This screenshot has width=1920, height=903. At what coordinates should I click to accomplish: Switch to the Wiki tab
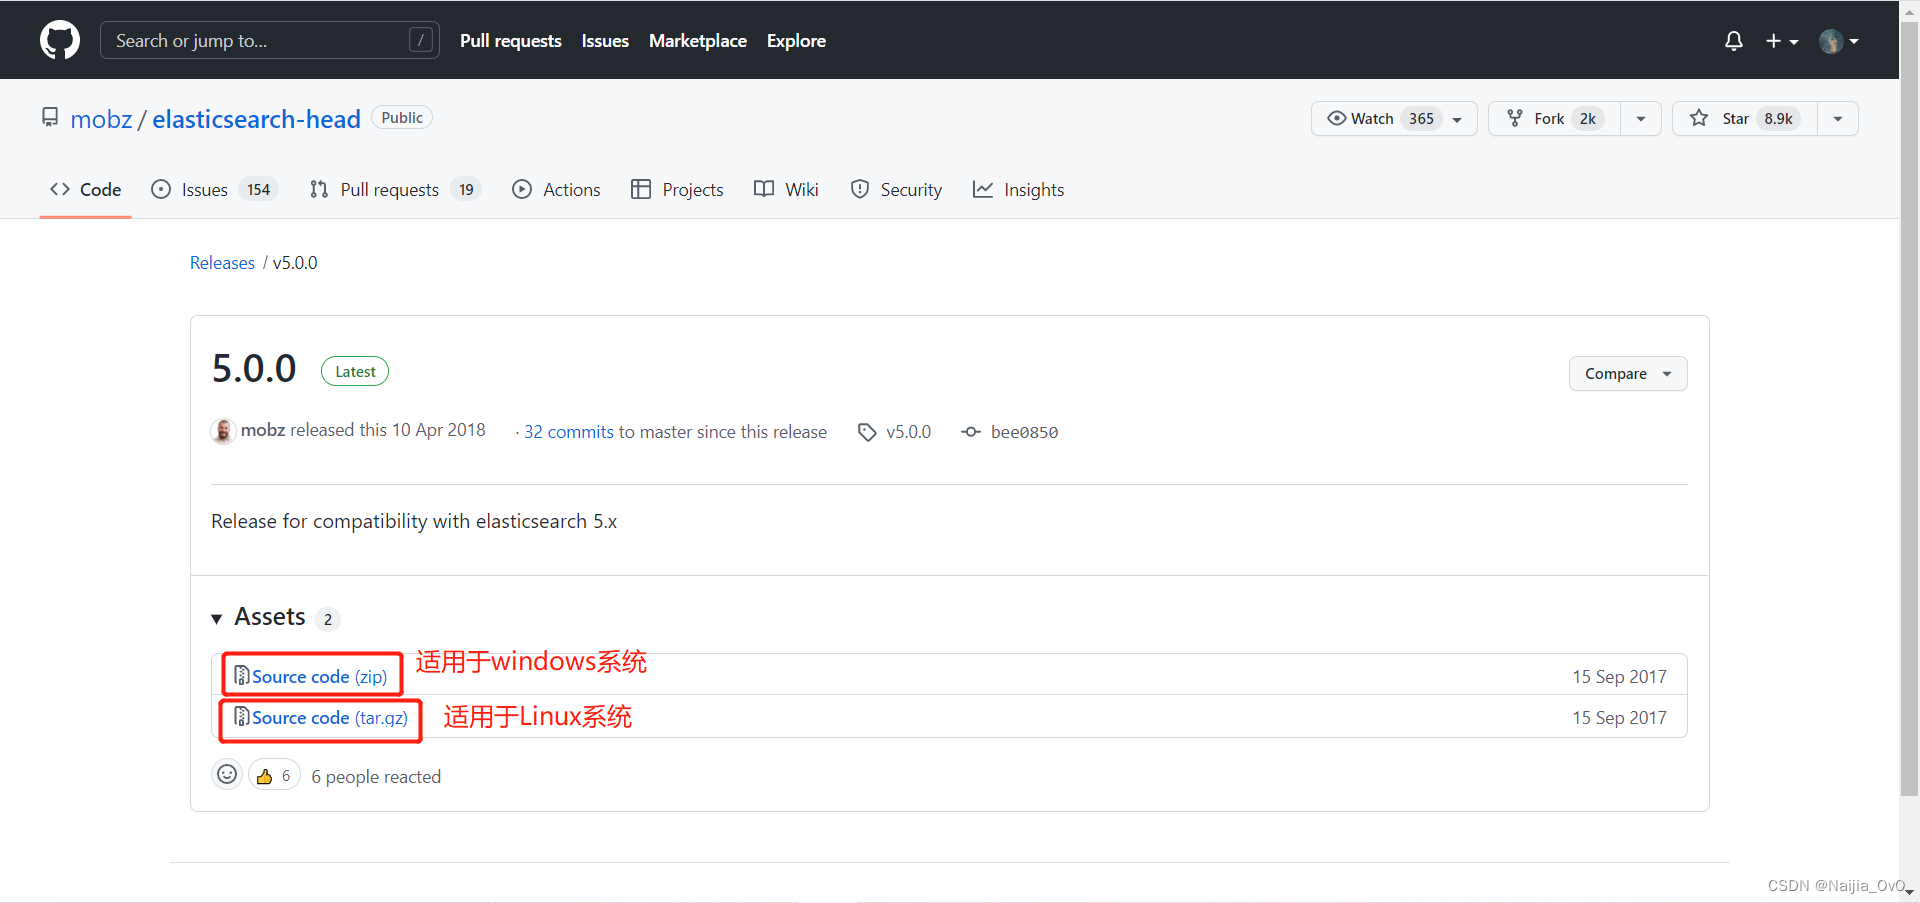pyautogui.click(x=786, y=190)
